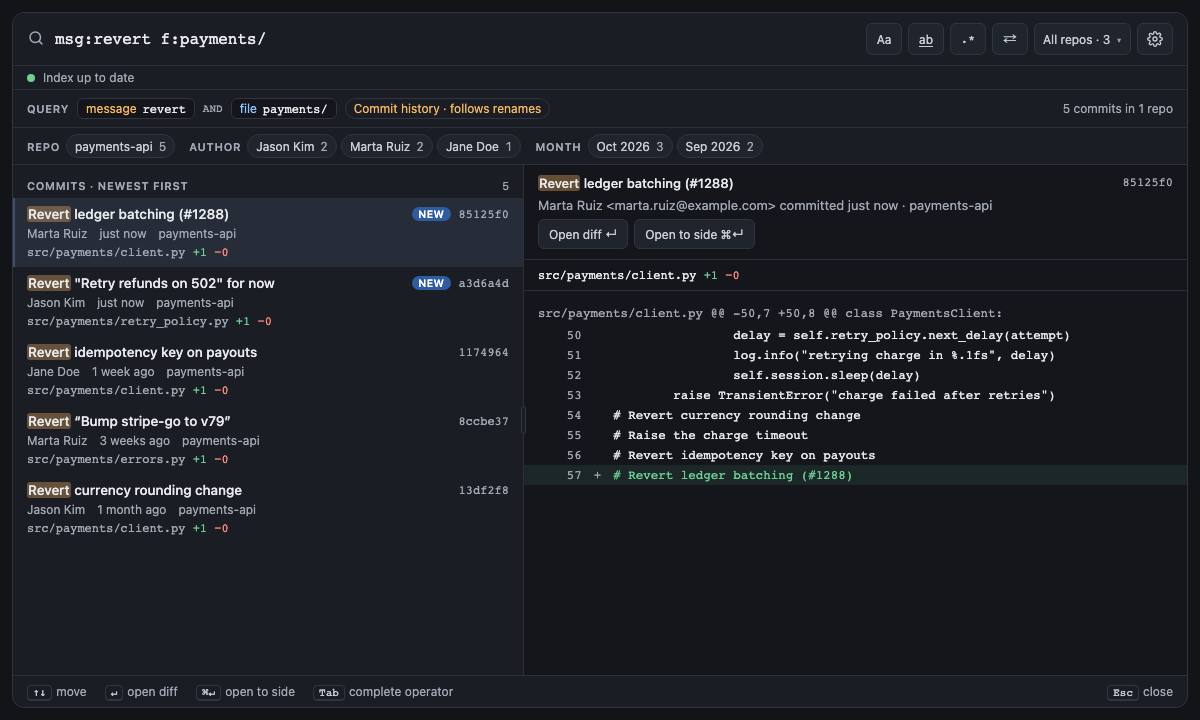Click the cmd-enter open to side hint
Viewport: 1200px width, 720px height.
click(x=246, y=692)
